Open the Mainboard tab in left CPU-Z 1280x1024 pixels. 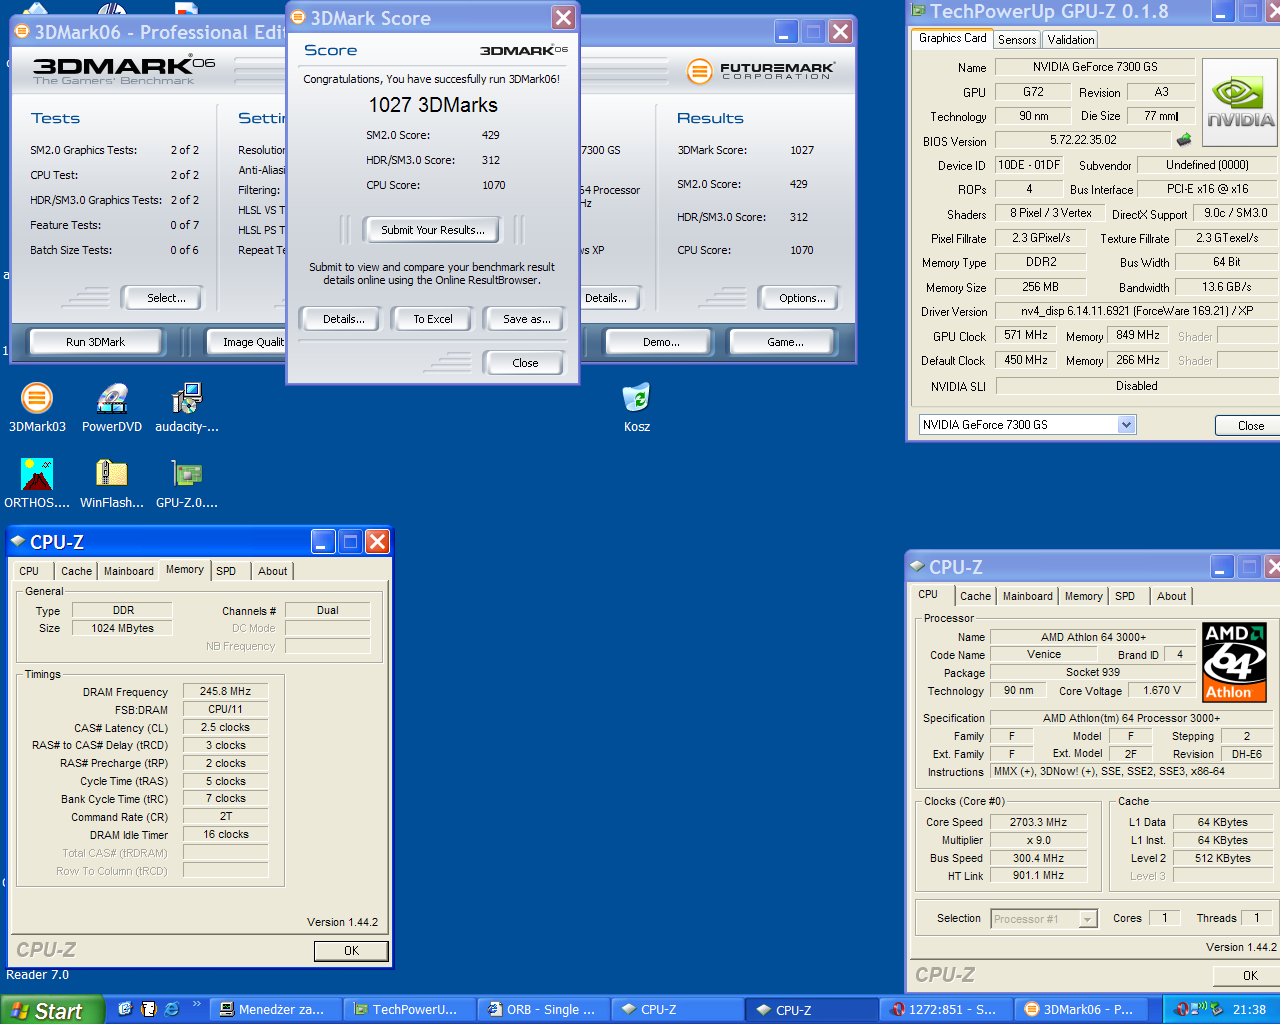[x=129, y=571]
